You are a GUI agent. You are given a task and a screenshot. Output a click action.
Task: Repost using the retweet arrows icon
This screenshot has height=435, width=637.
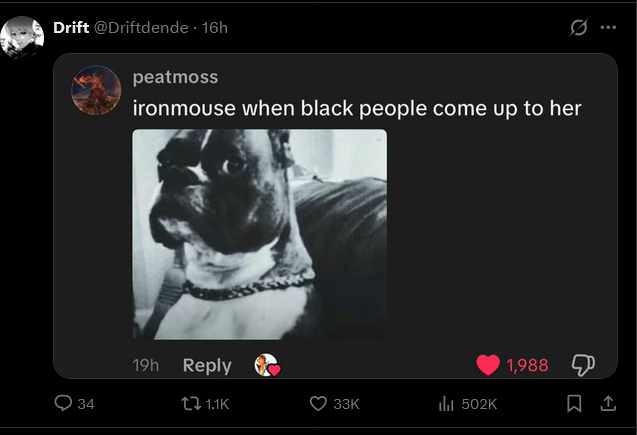click(191, 404)
